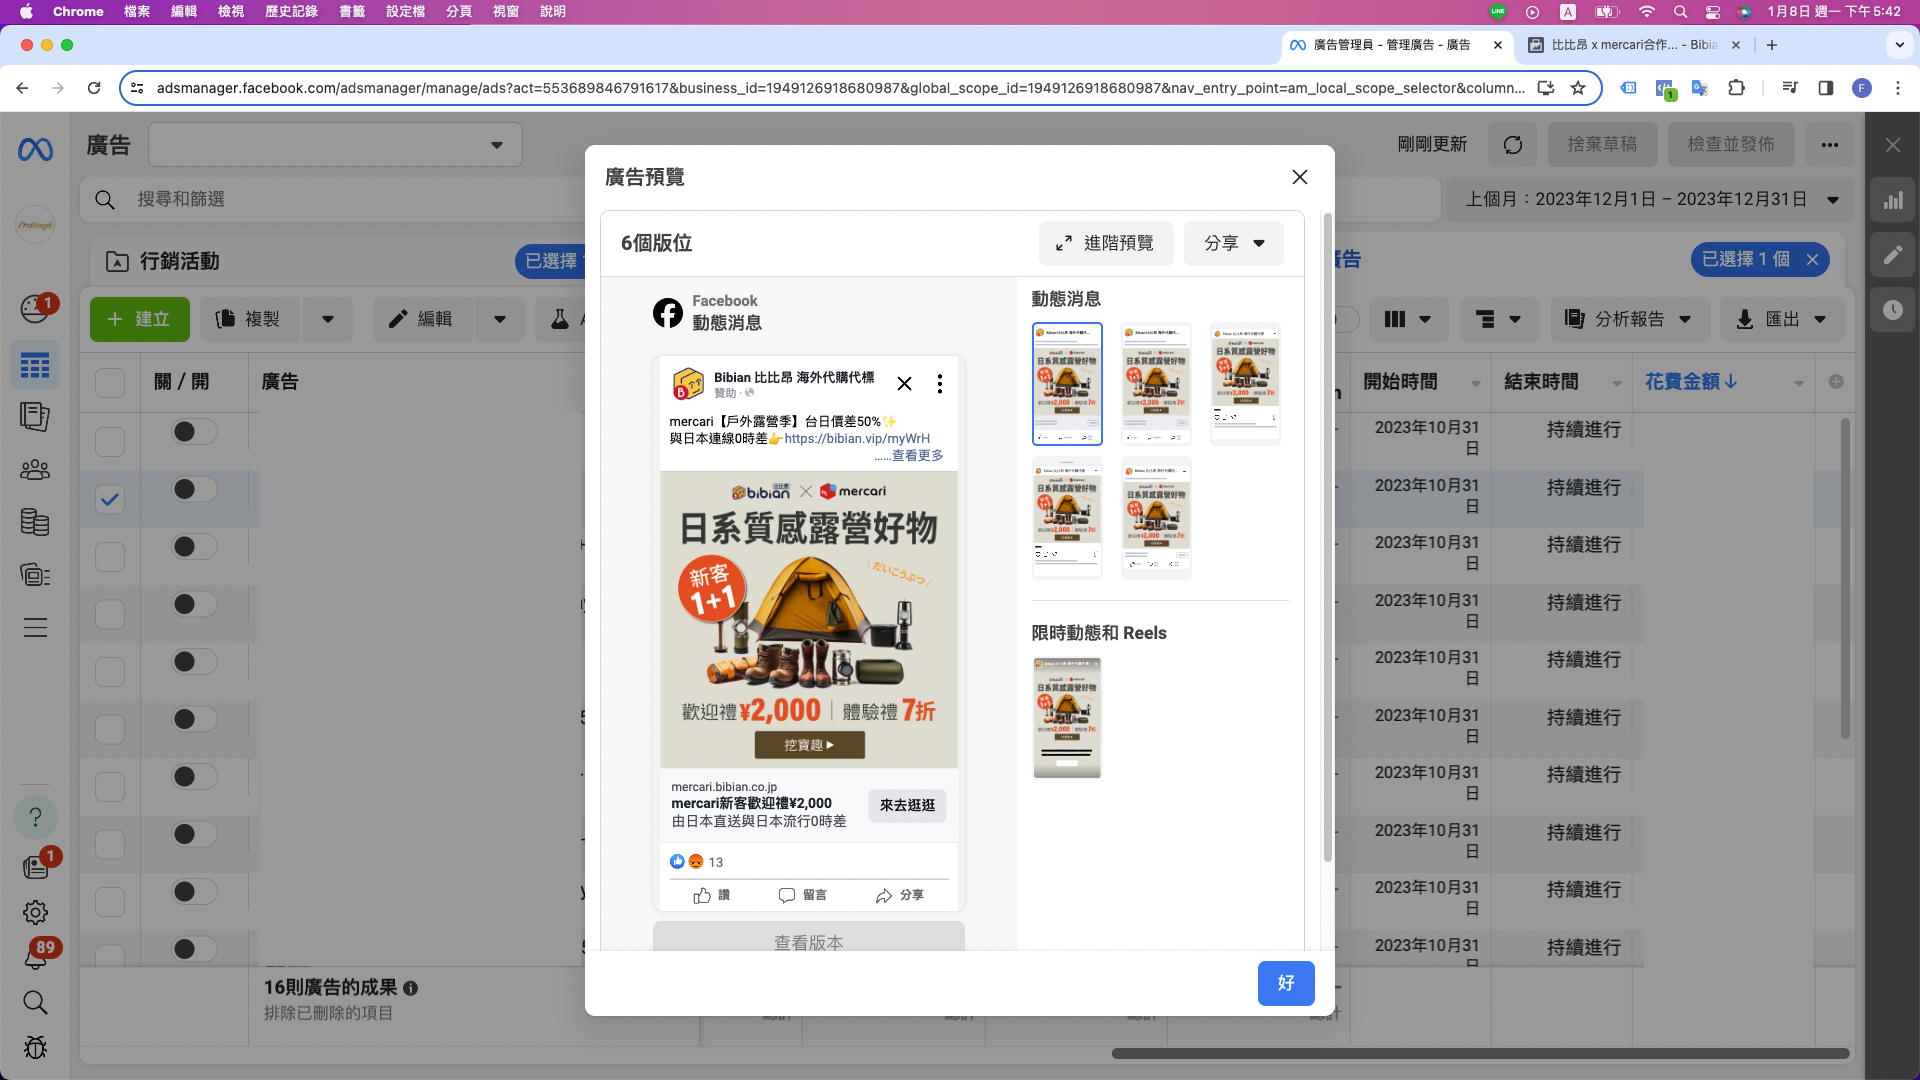Open the history clock icon on right rail
Image resolution: width=1920 pixels, height=1080 pixels.
1893,310
